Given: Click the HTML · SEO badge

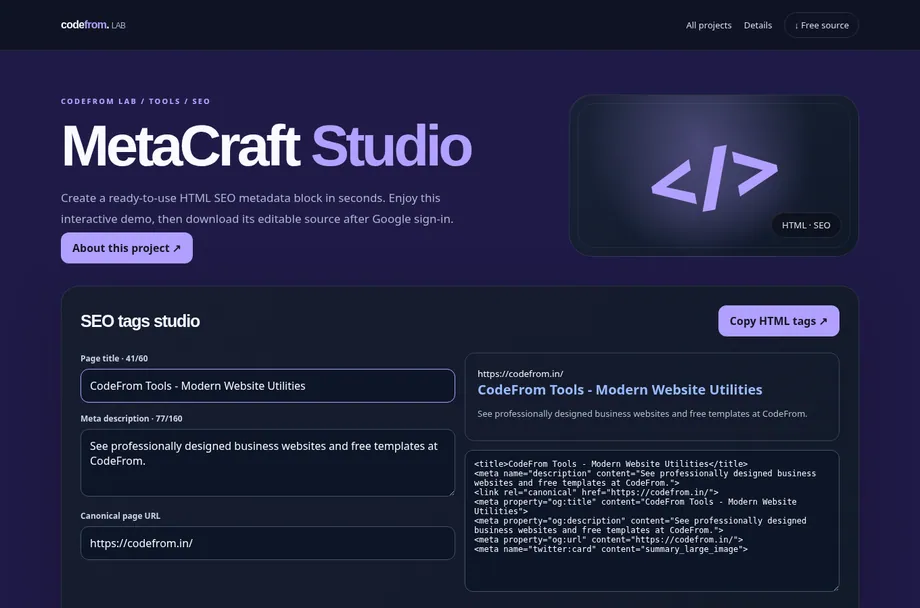Looking at the screenshot, I should click(x=806, y=225).
